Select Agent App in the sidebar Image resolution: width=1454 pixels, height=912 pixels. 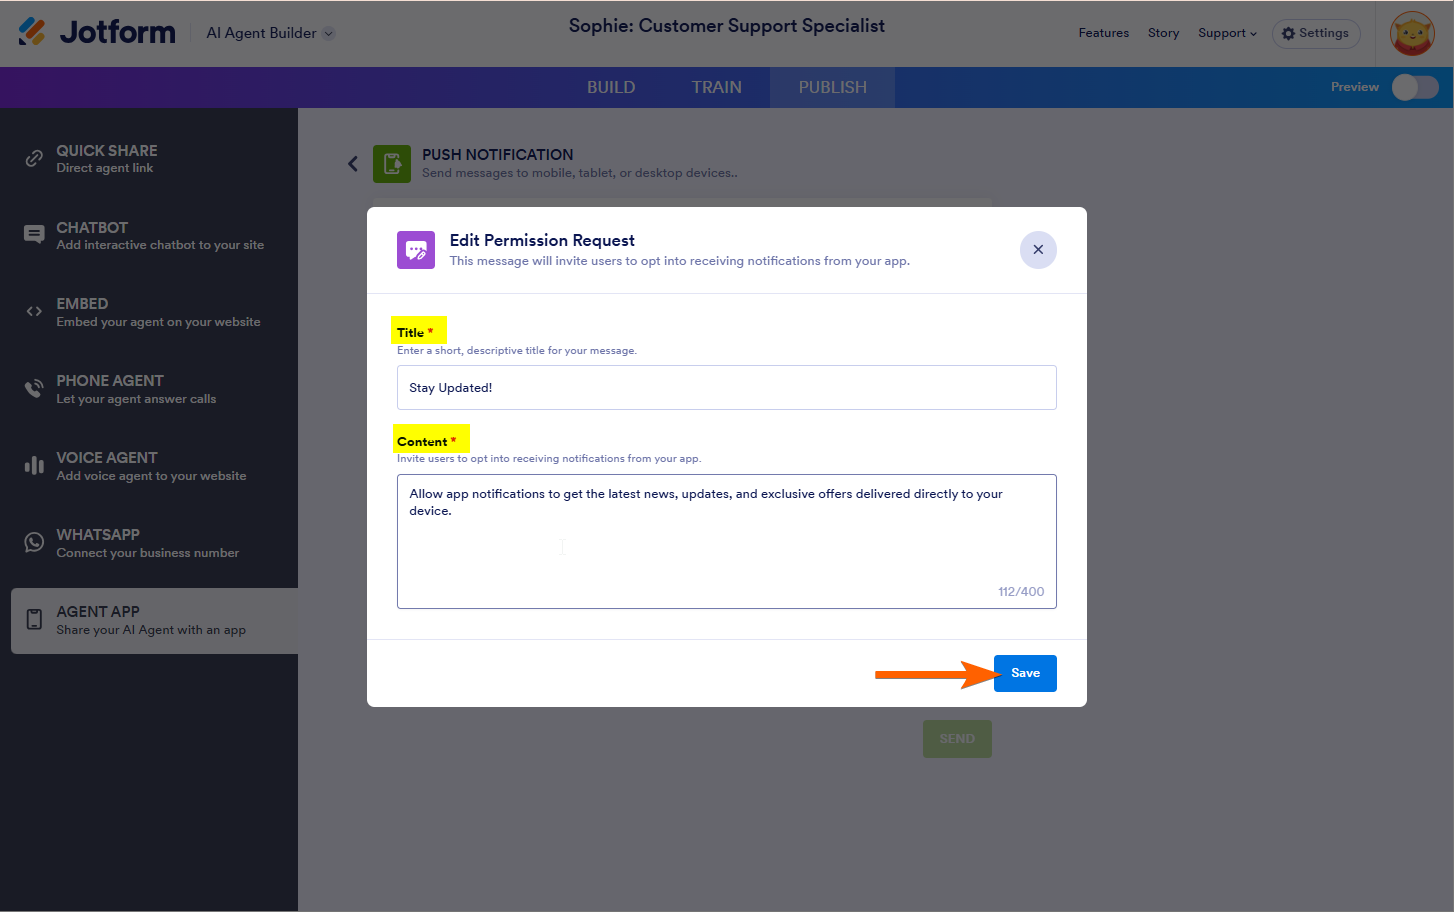point(154,621)
